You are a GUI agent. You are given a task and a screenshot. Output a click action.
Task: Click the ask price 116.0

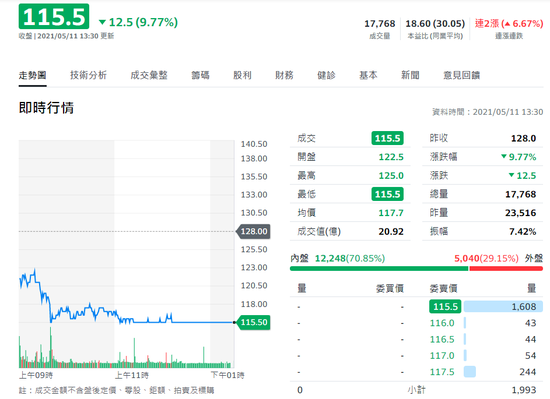click(x=442, y=323)
